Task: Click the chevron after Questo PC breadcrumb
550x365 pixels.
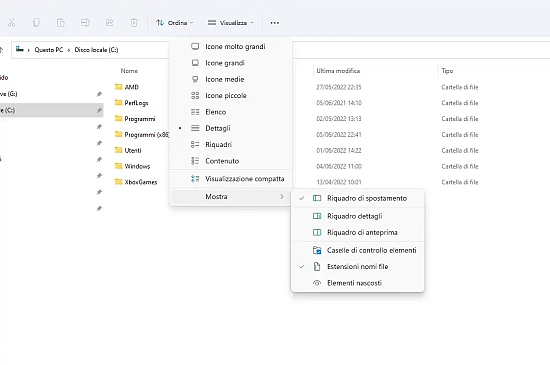Action: coord(69,50)
